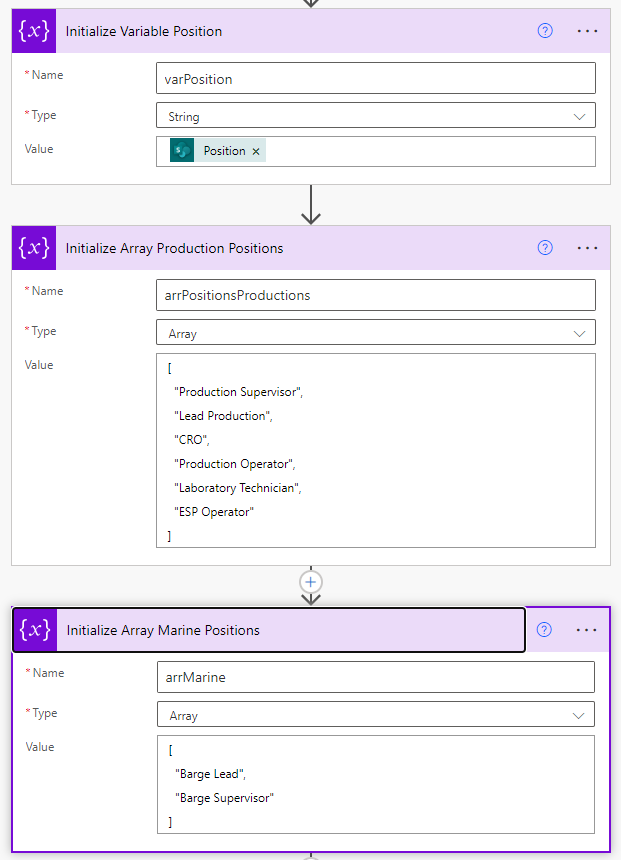Click the insert step plus icon between actions
The height and width of the screenshot is (860, 621).
pyautogui.click(x=310, y=581)
